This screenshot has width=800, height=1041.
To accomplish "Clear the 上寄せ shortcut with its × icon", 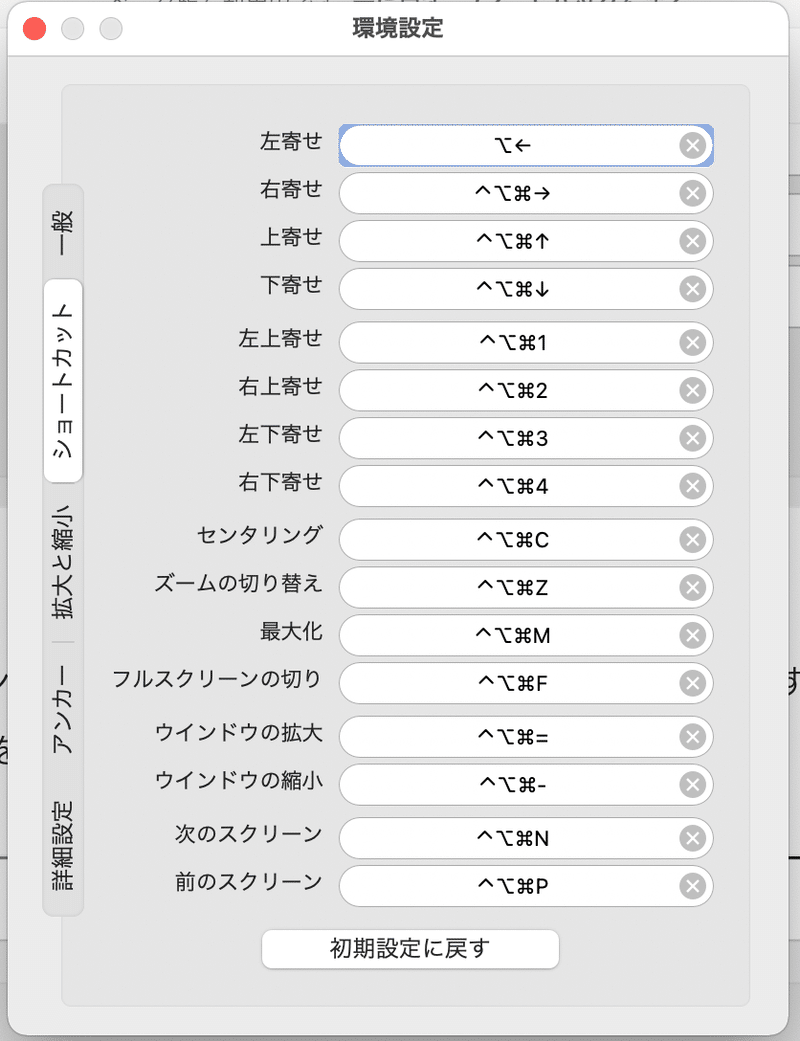I will (692, 241).
